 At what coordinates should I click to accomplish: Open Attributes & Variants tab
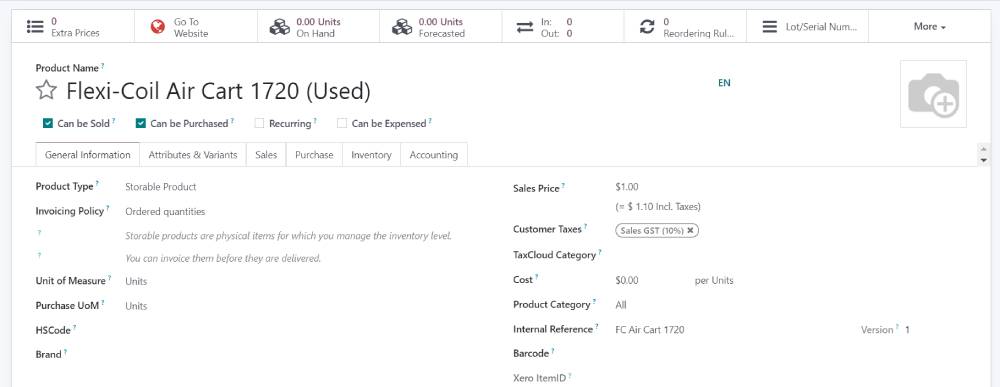click(x=193, y=155)
